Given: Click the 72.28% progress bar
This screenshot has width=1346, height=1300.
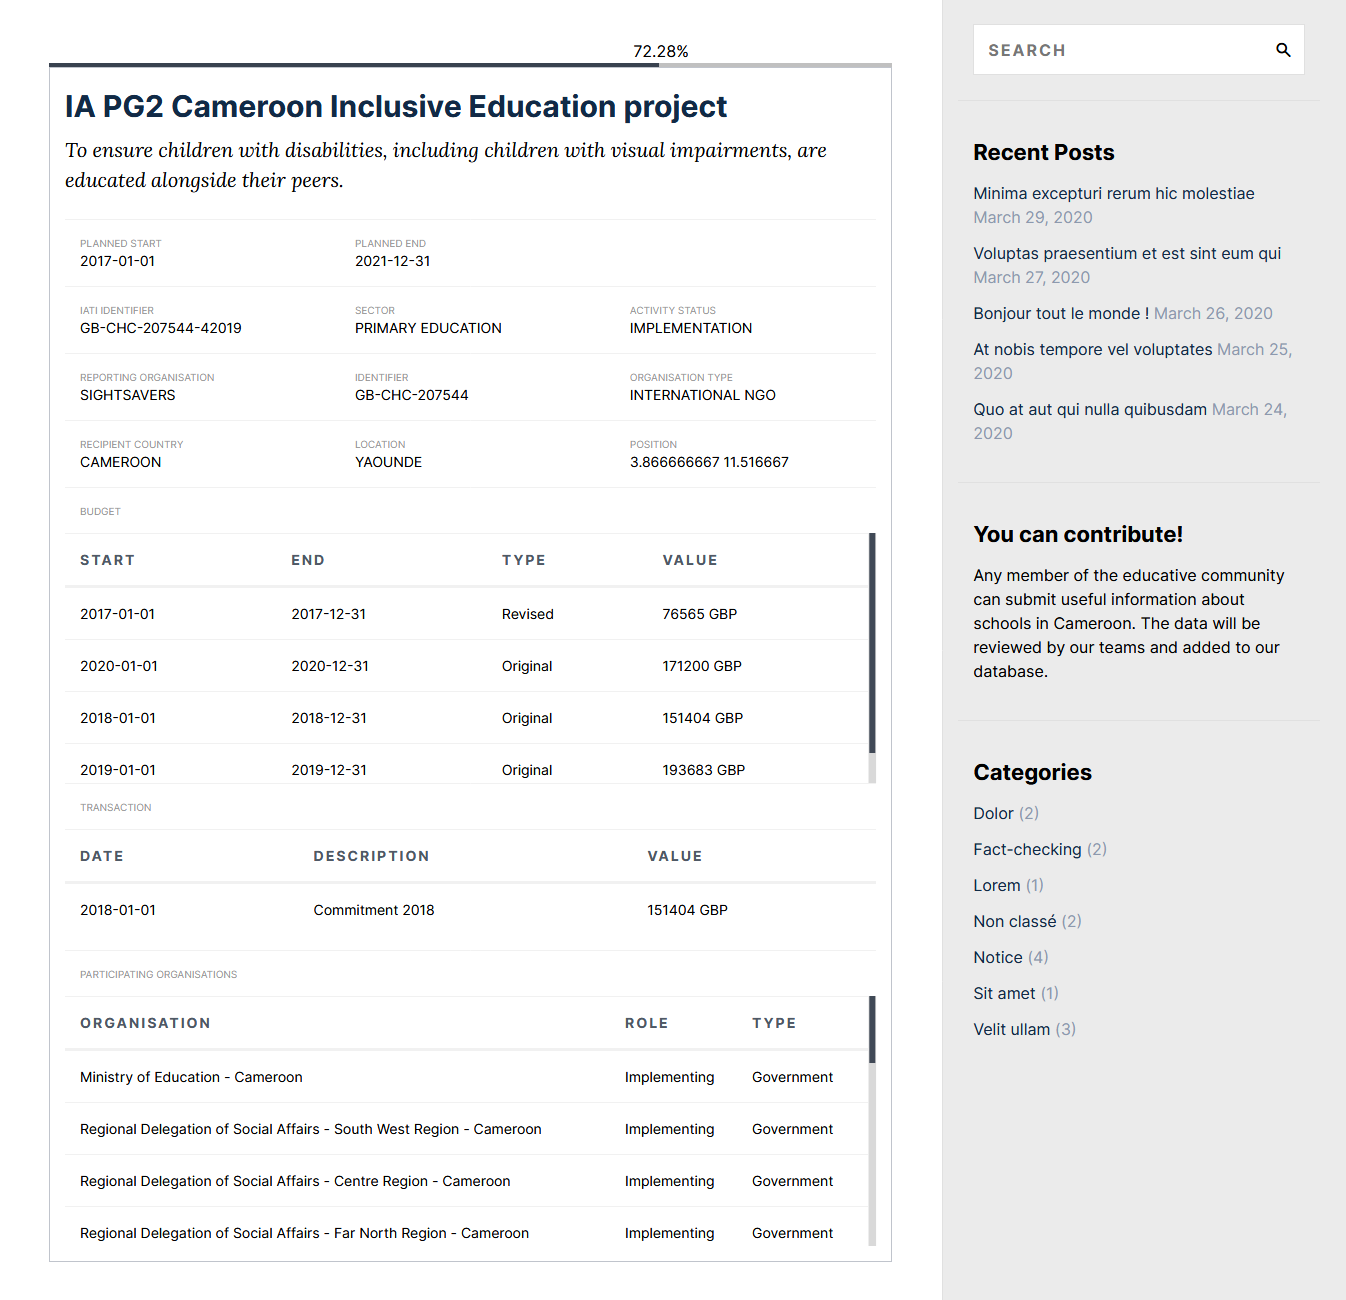Looking at the screenshot, I should (470, 66).
